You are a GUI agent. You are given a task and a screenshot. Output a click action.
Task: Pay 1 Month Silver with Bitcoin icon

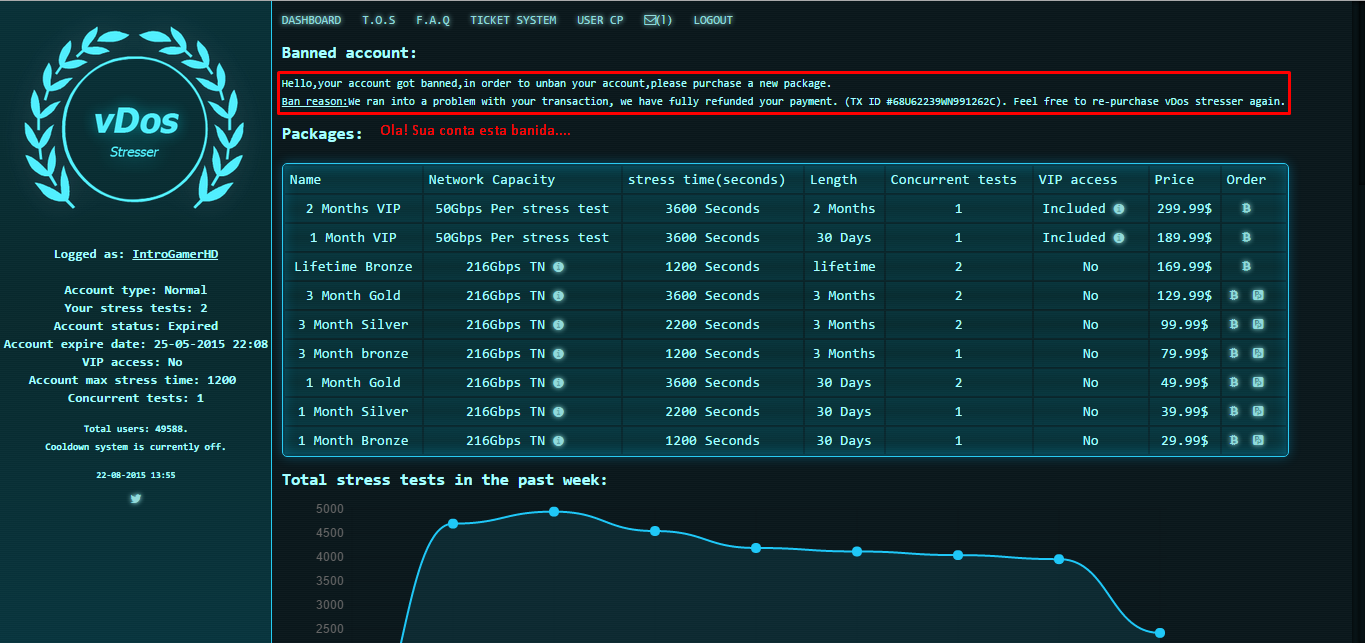[x=1234, y=412]
